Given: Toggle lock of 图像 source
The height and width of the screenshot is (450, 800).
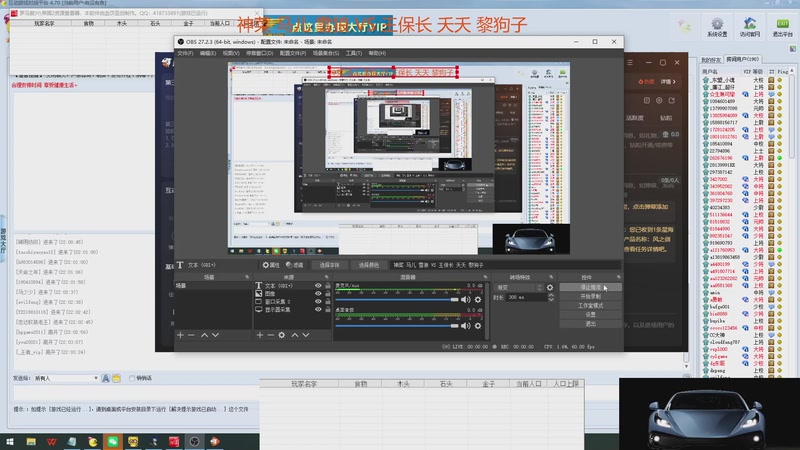Looking at the screenshot, I should [328, 294].
